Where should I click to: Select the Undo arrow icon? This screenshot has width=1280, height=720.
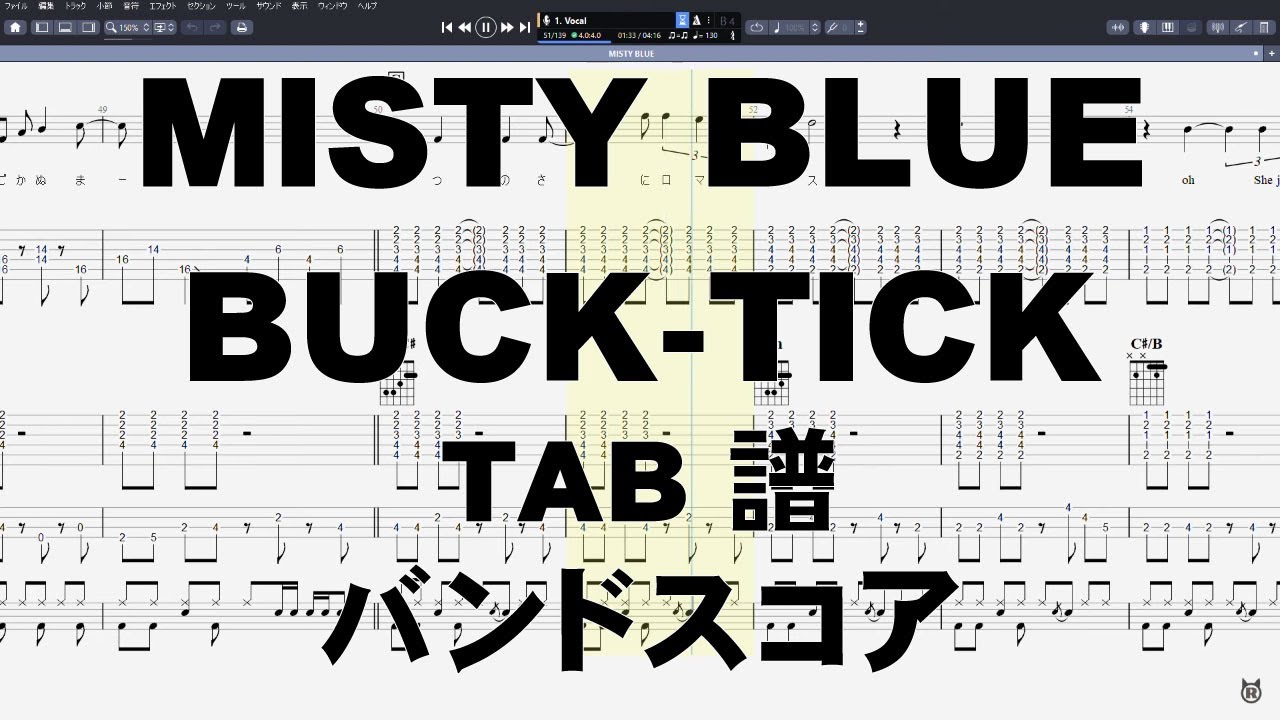[192, 27]
